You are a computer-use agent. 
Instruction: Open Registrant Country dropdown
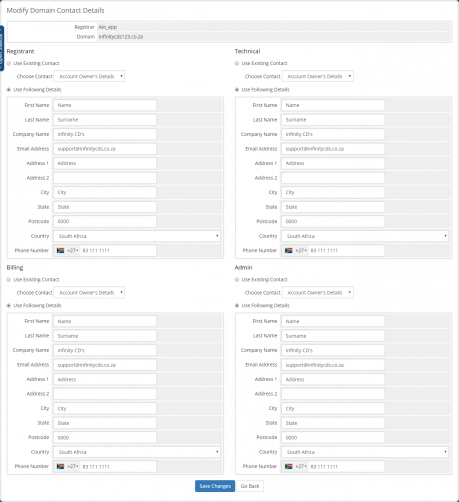click(137, 236)
